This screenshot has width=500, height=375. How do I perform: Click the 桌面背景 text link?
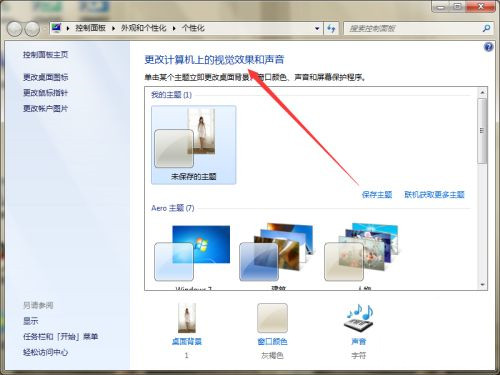coord(187,341)
